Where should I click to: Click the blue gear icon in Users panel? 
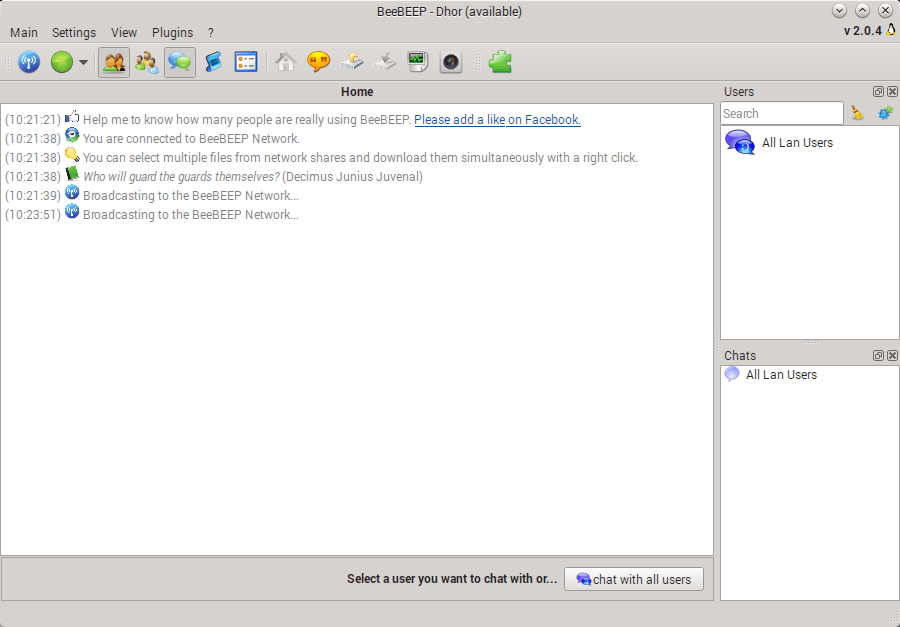tap(885, 114)
